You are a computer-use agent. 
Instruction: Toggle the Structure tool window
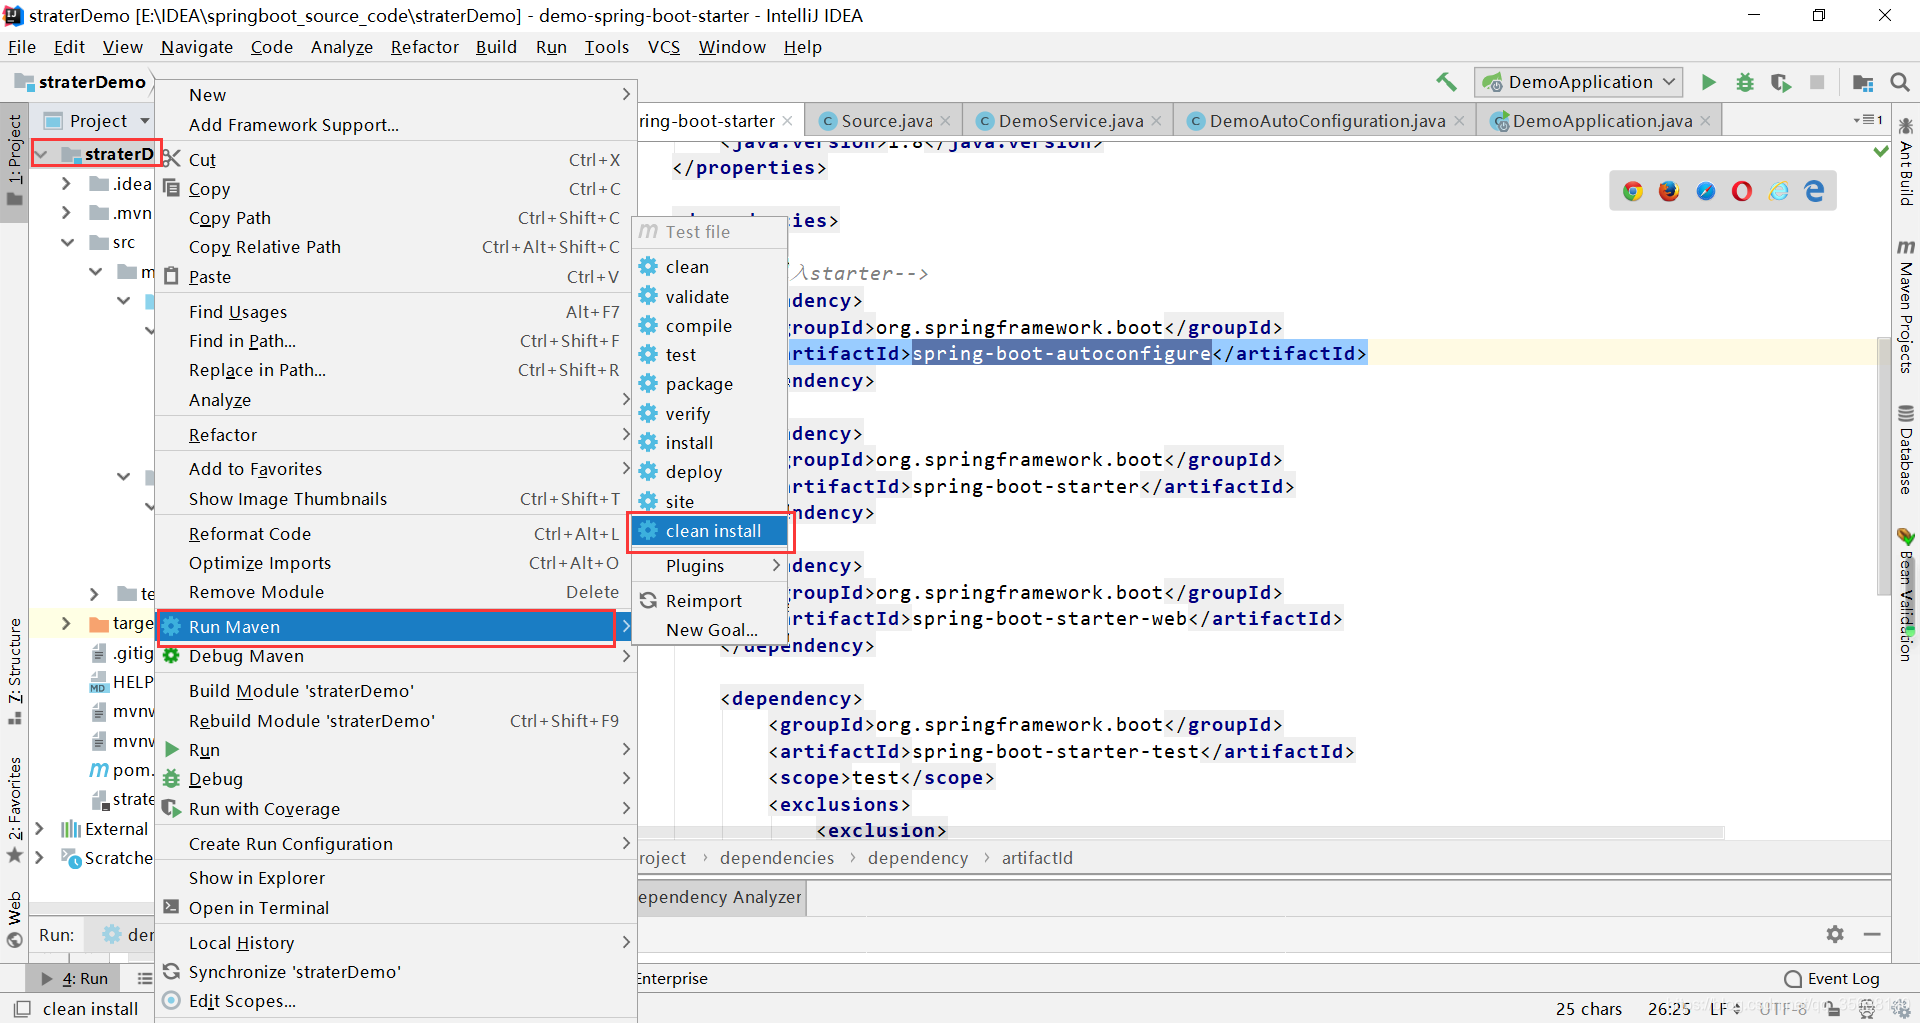[14, 671]
